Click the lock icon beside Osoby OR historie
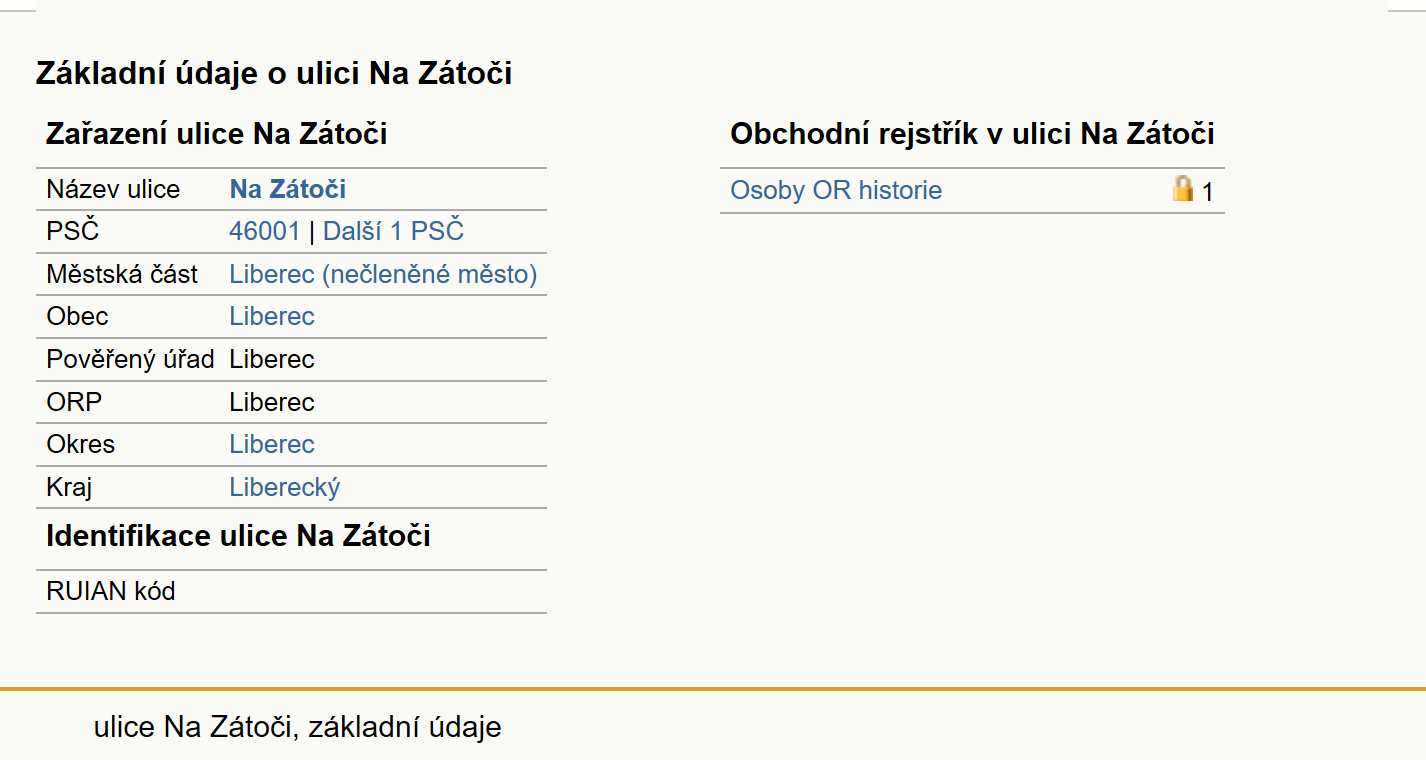This screenshot has width=1426, height=760. [x=1183, y=189]
